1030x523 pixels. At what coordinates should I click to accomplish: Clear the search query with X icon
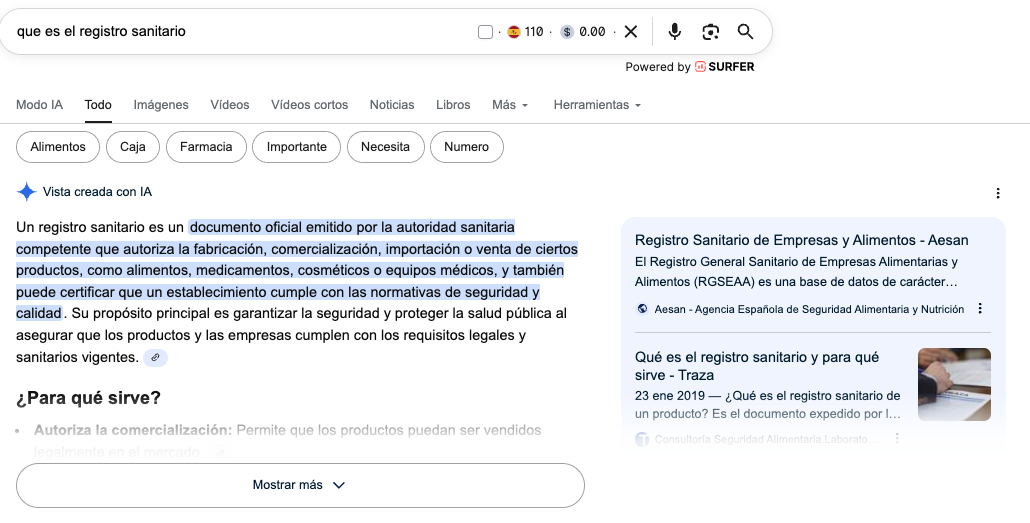pyautogui.click(x=631, y=32)
